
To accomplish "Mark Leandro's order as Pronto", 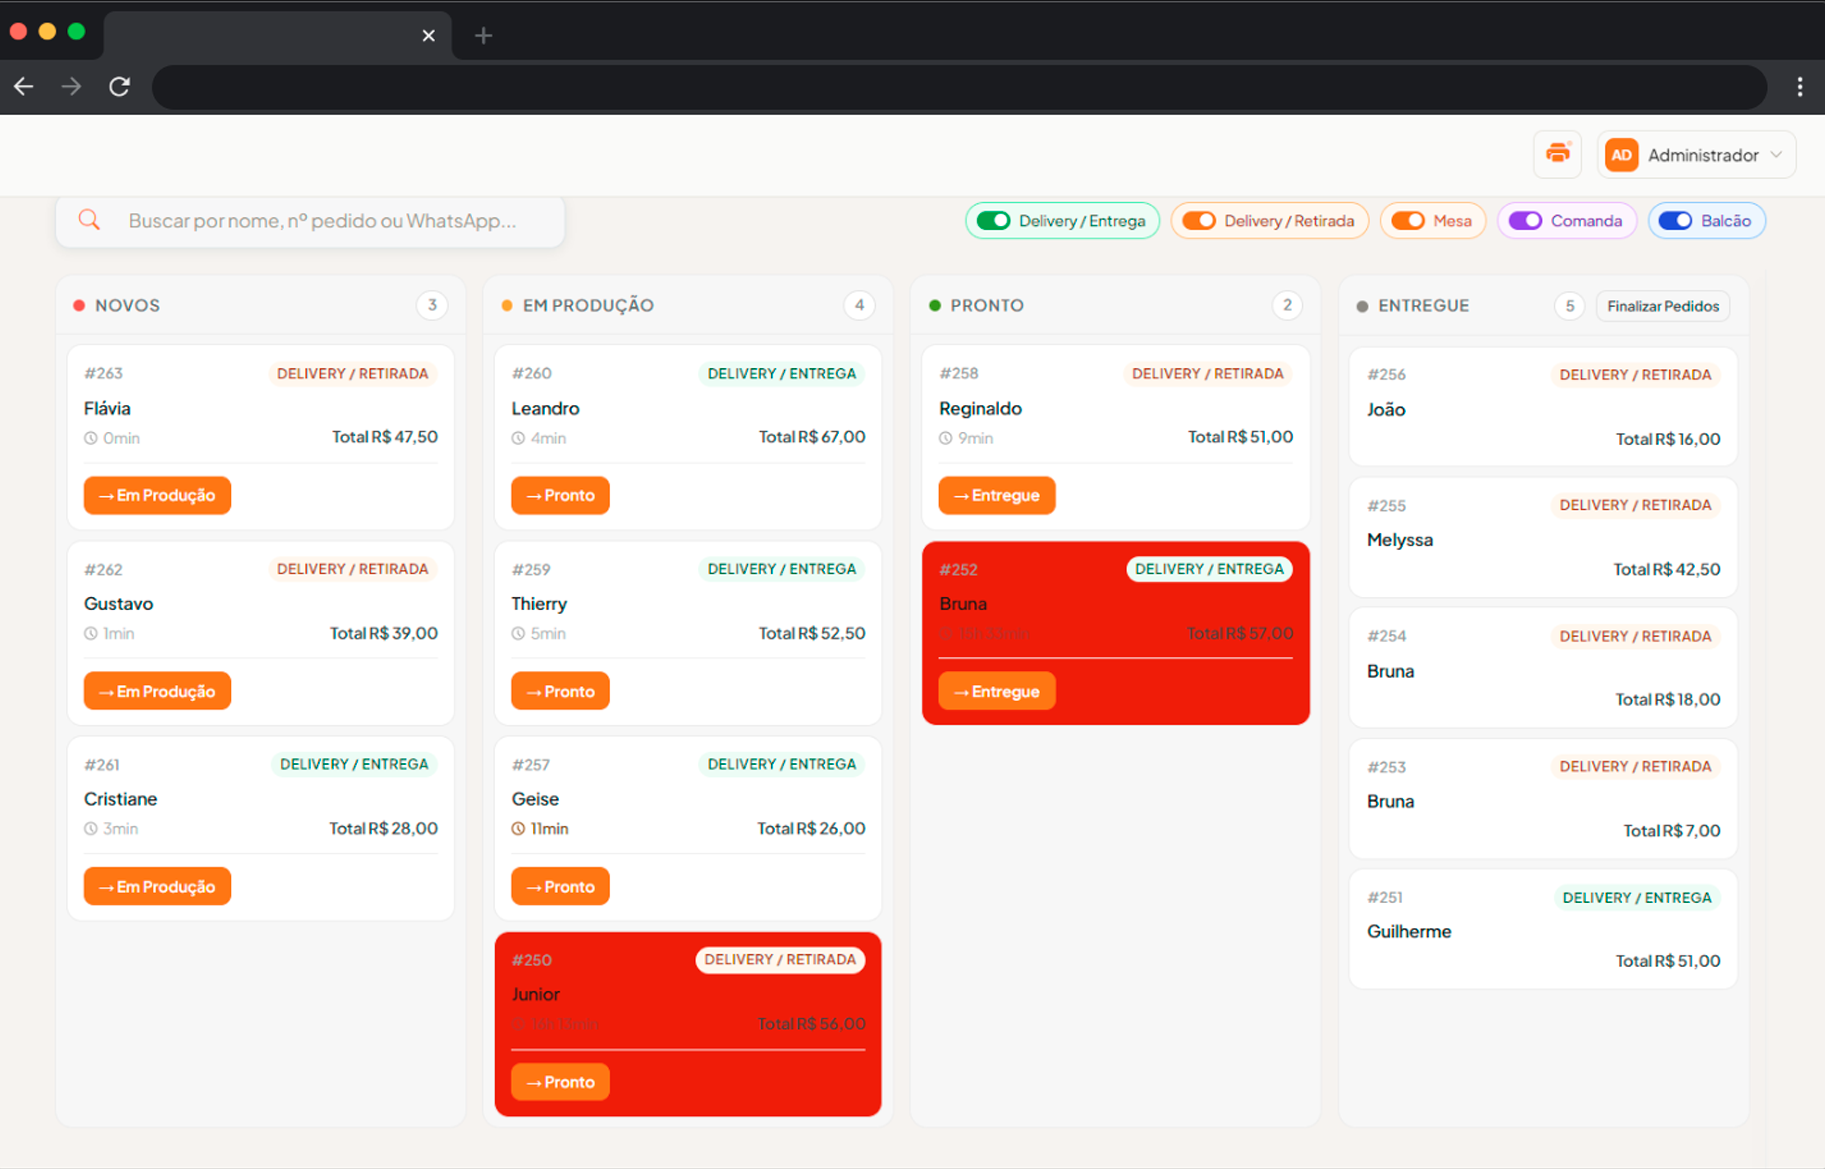I will (x=560, y=495).
